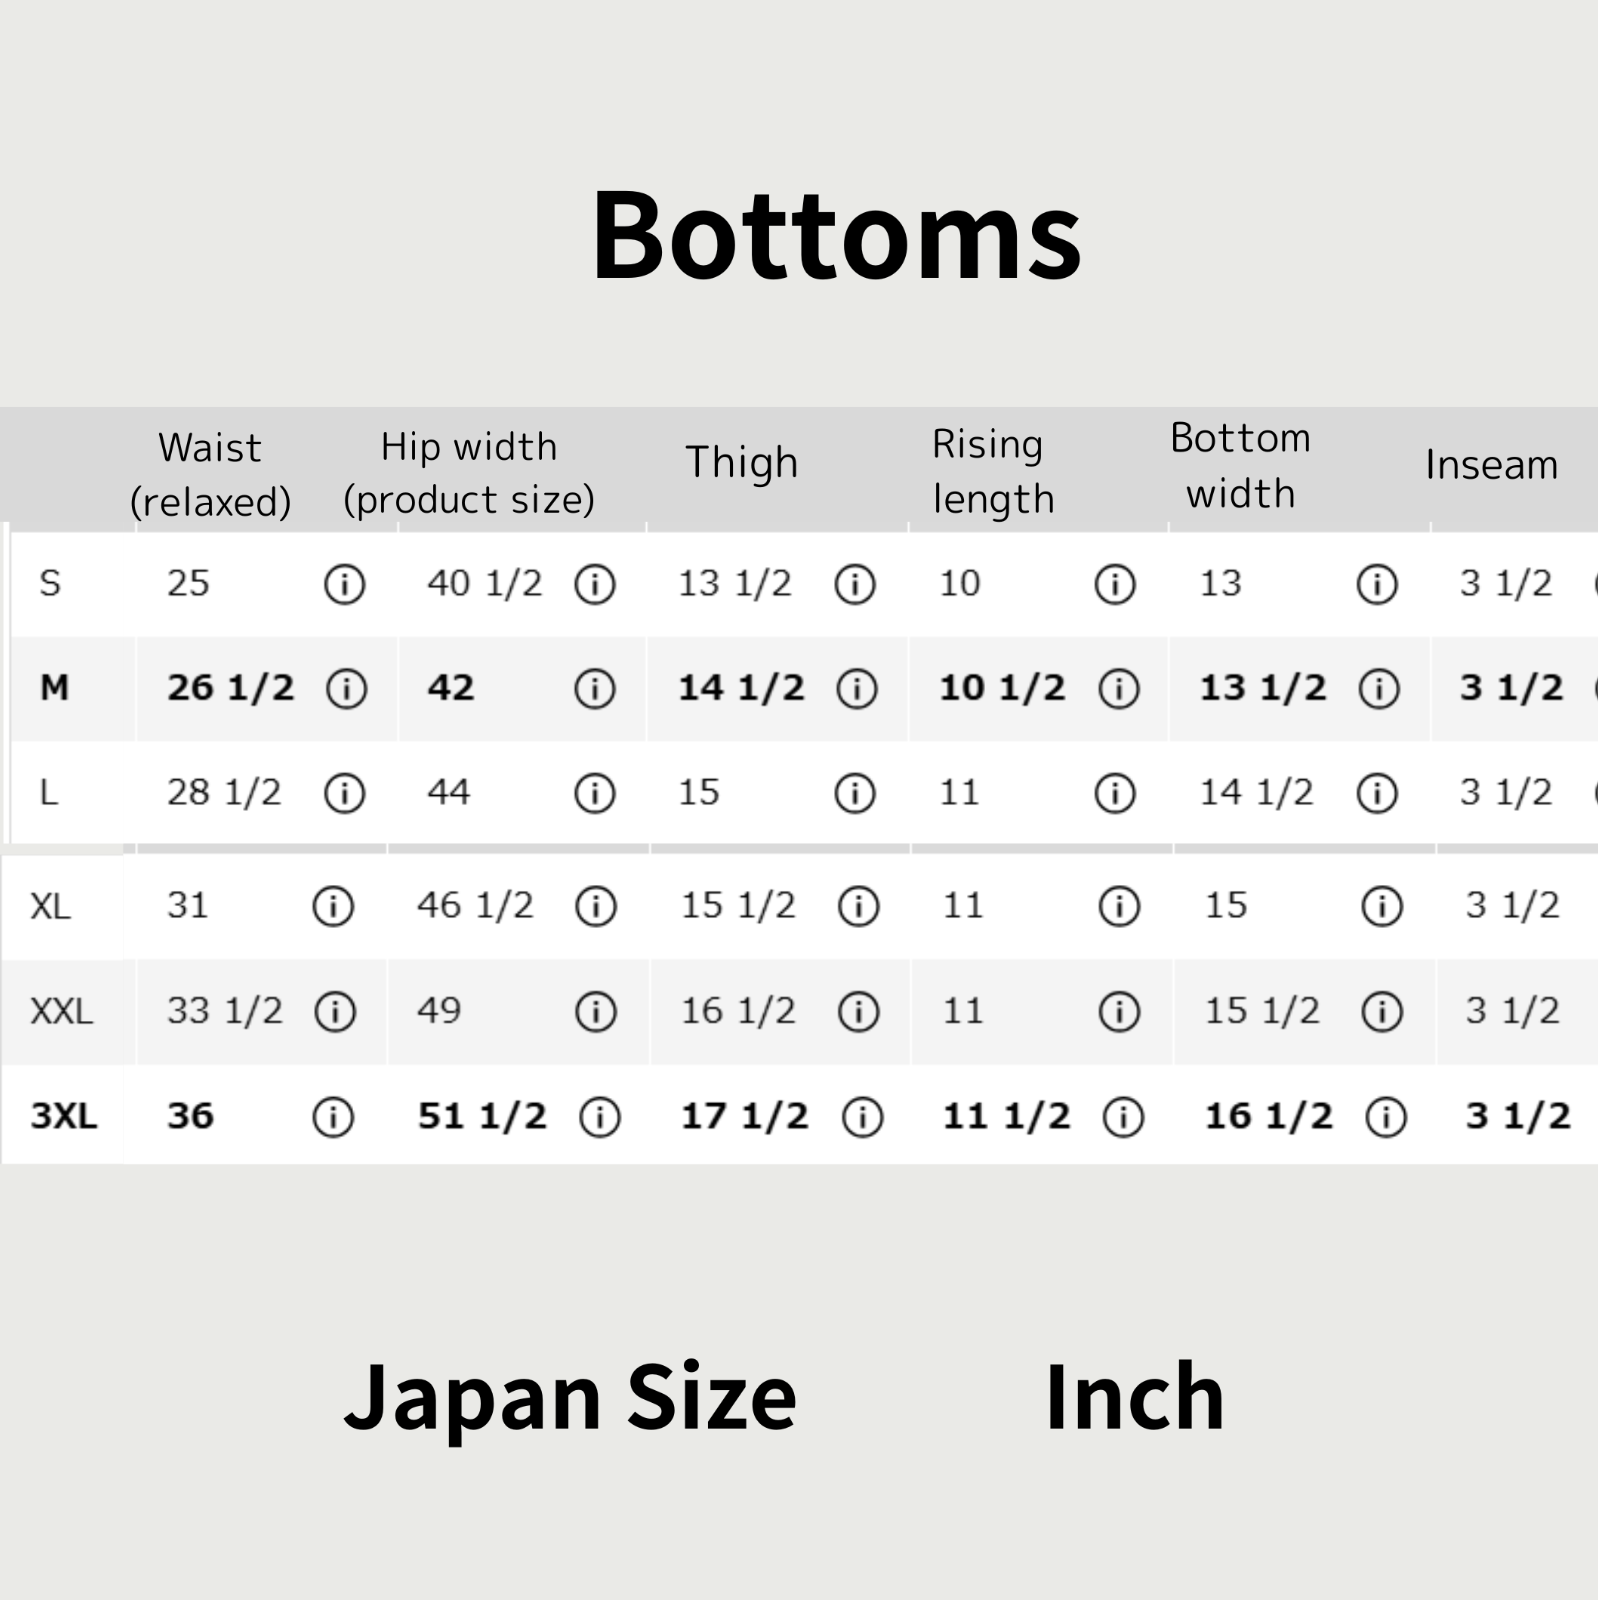Open info icon beside M bottom width 13 1/2
This screenshot has width=1598, height=1600.
(1379, 689)
